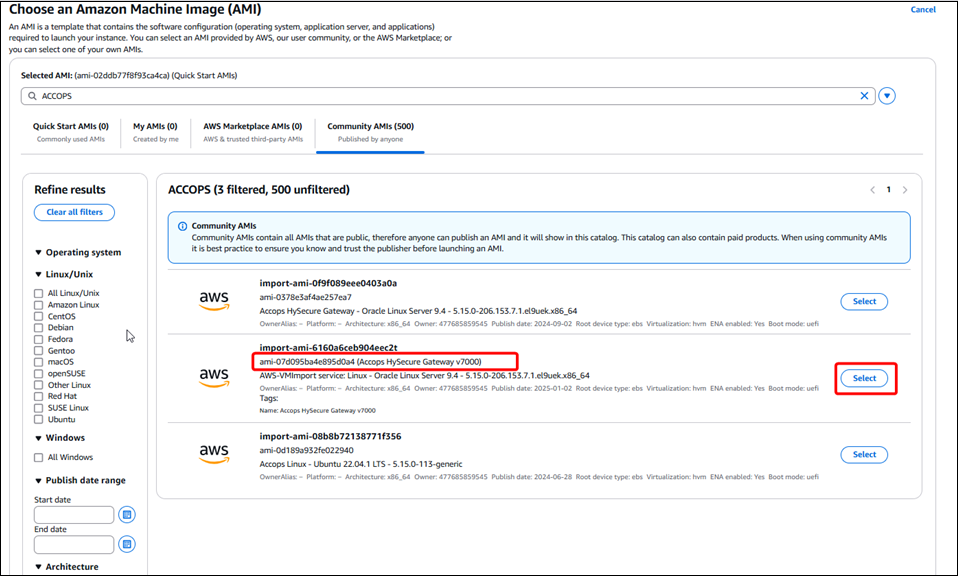Viewport: 958px width, 576px height.
Task: Tick the All Windows checkbox
Action: (39, 458)
